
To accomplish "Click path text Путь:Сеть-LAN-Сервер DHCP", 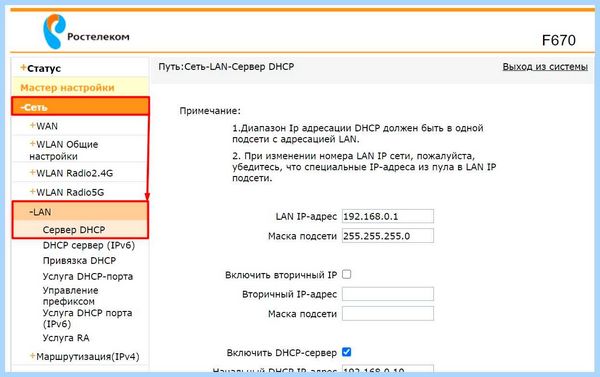I will 226,67.
